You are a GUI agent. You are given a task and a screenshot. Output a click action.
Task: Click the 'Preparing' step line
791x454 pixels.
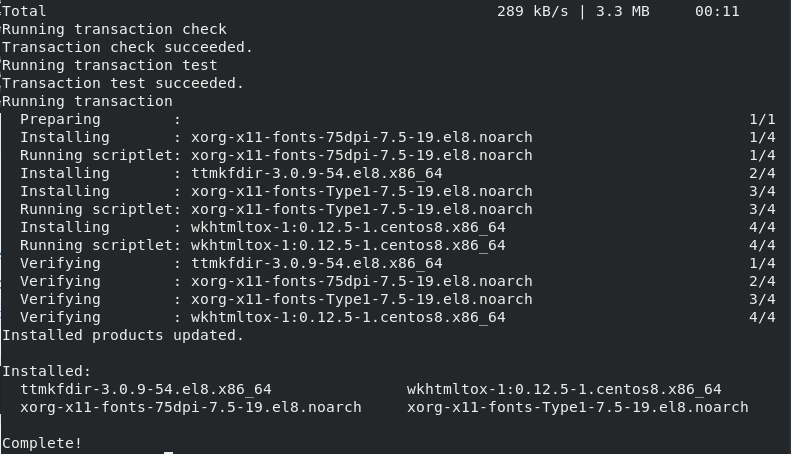pos(398,120)
